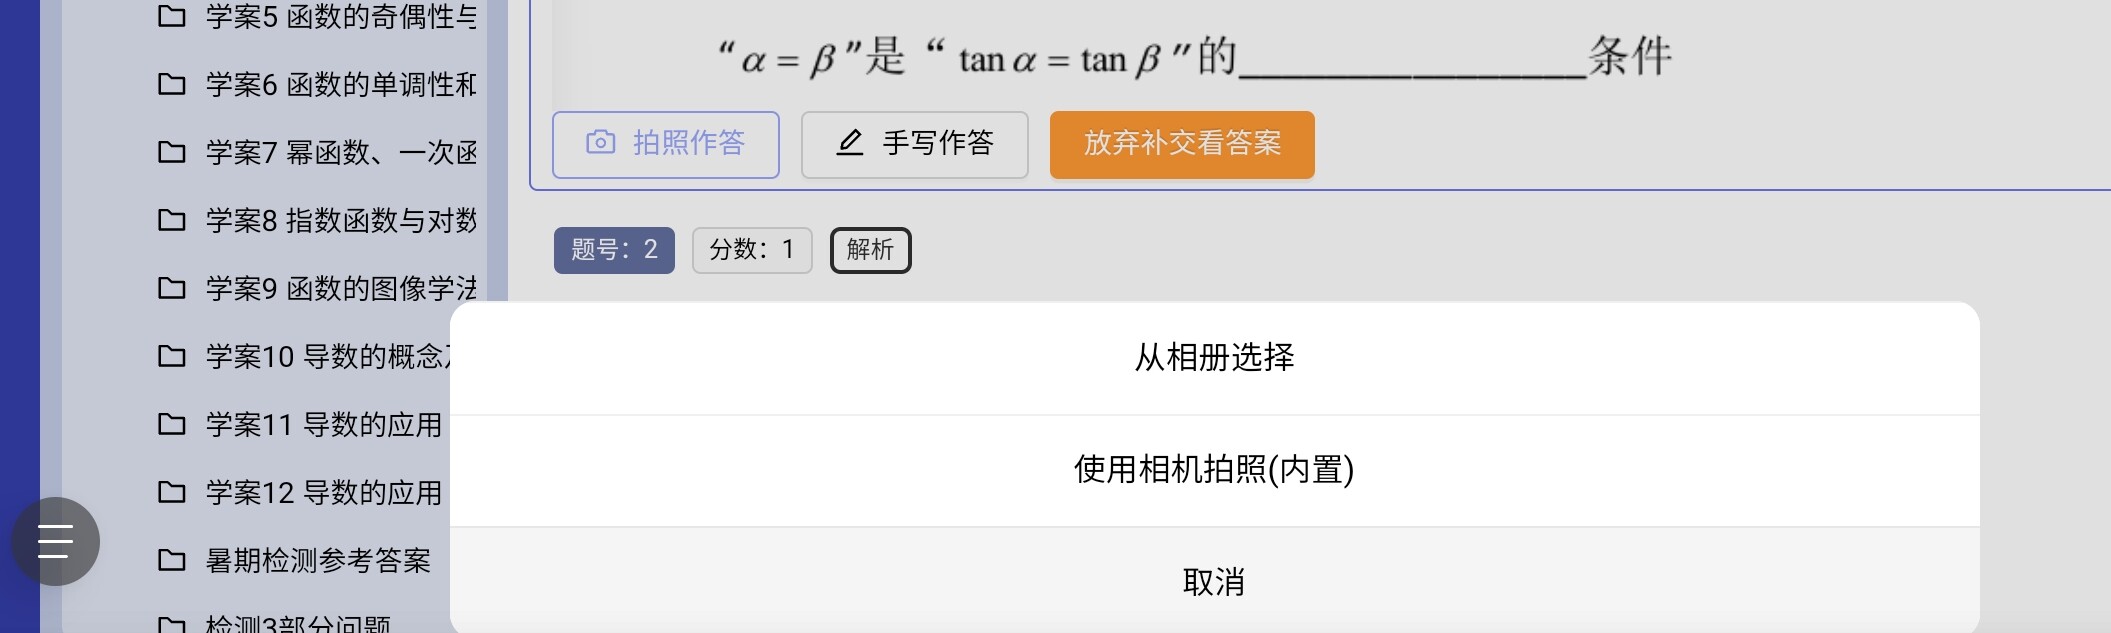This screenshot has height=633, width=2111.
Task: Click the orange 放弃补交看答案 button
Action: 1181,144
